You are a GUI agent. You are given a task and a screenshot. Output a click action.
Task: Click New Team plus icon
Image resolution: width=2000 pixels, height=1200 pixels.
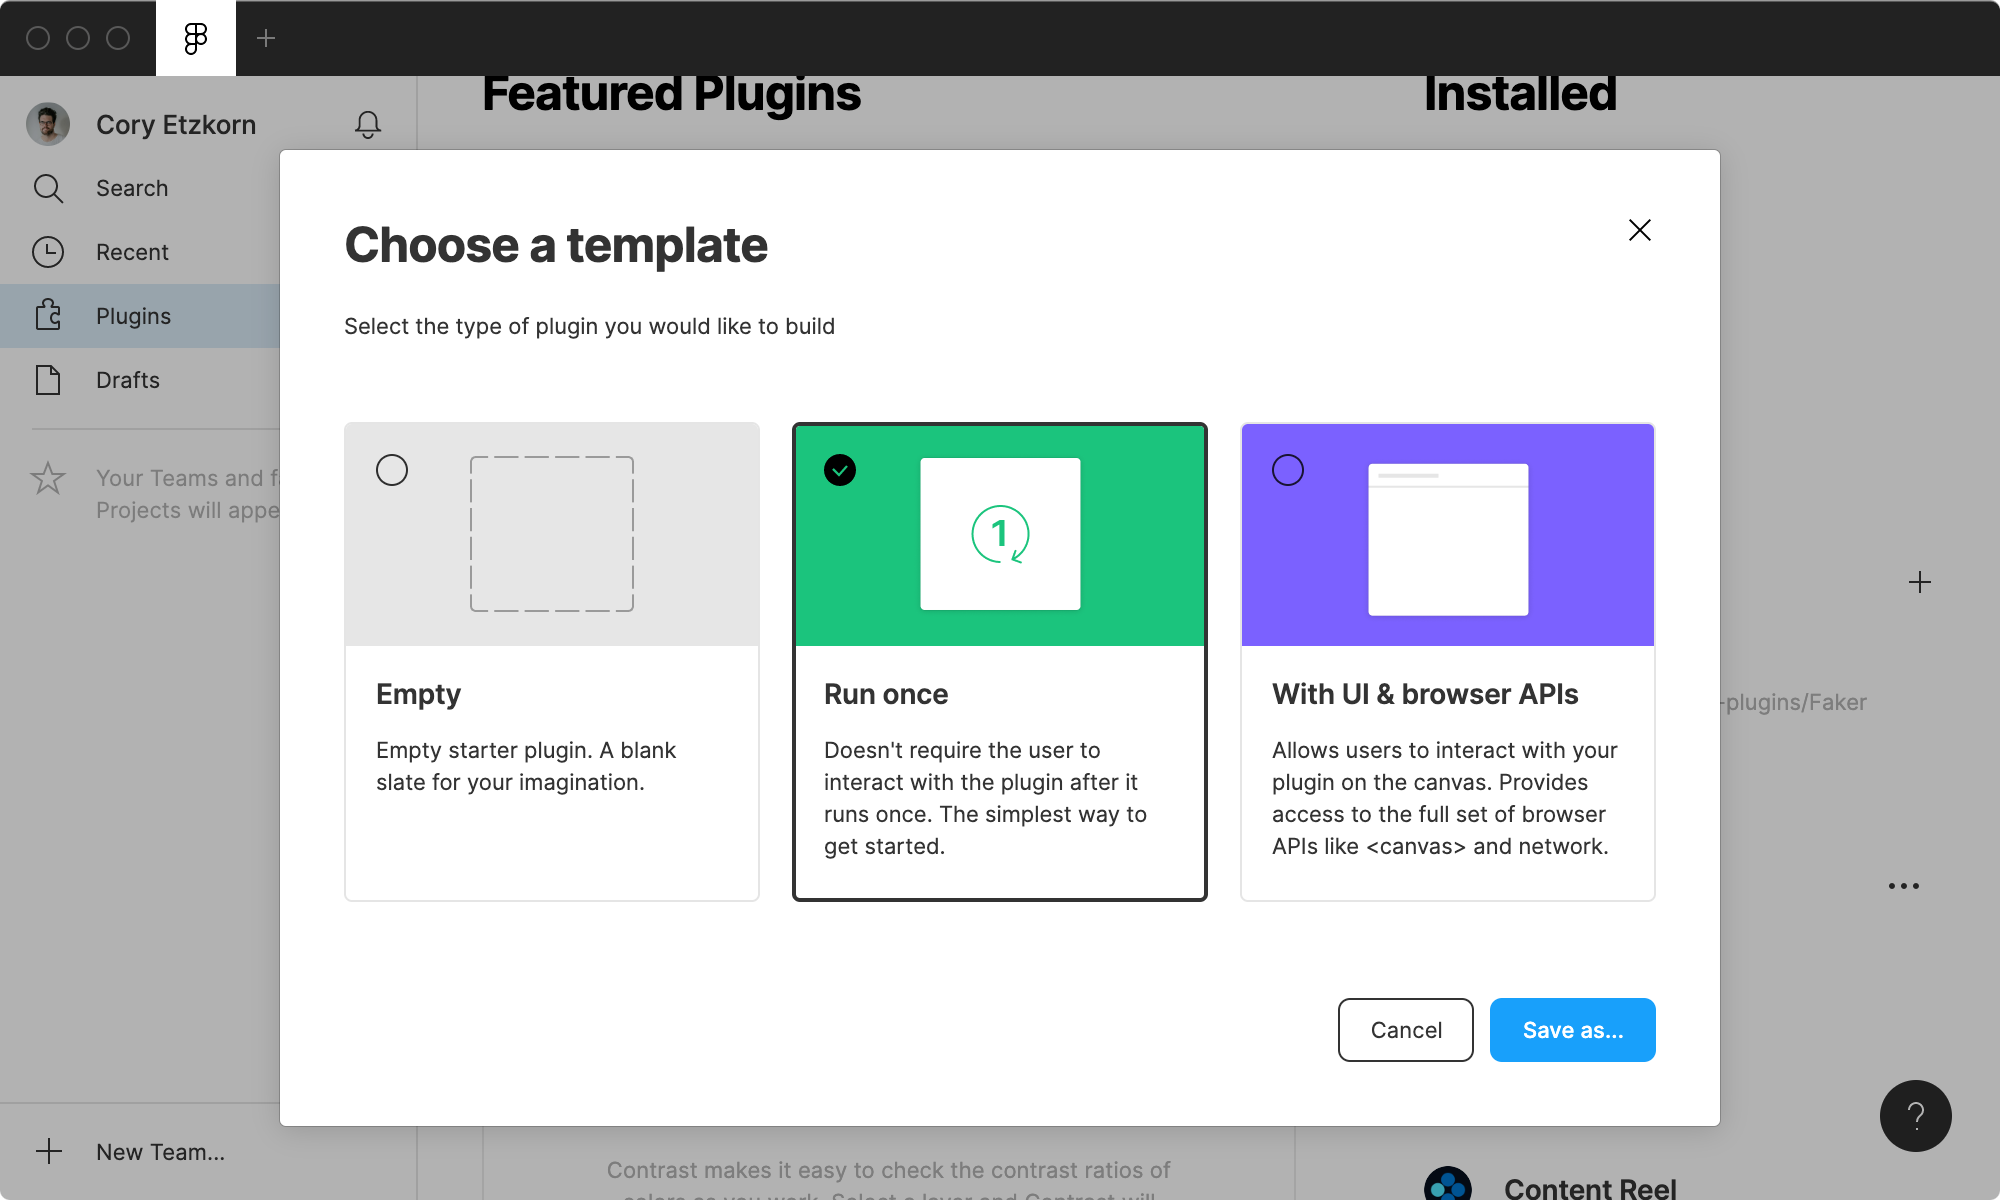click(x=49, y=1151)
